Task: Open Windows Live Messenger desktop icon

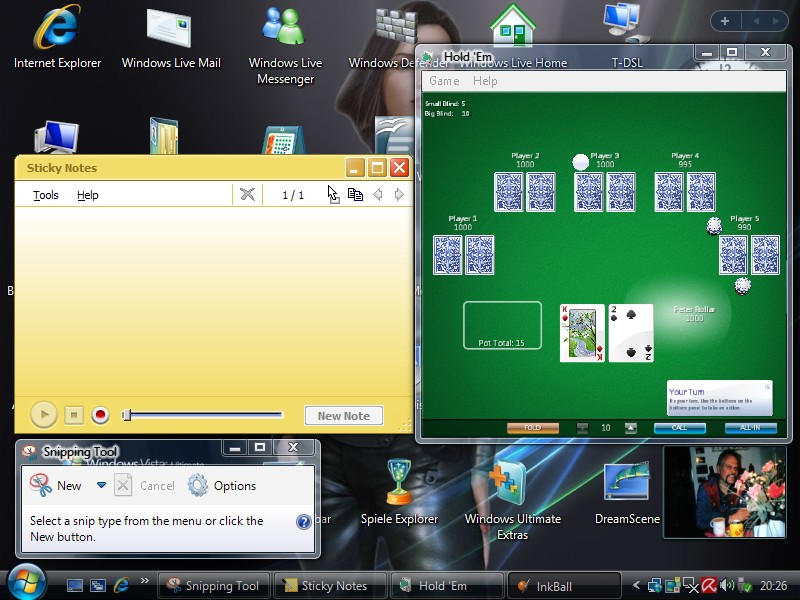Action: pos(285,45)
